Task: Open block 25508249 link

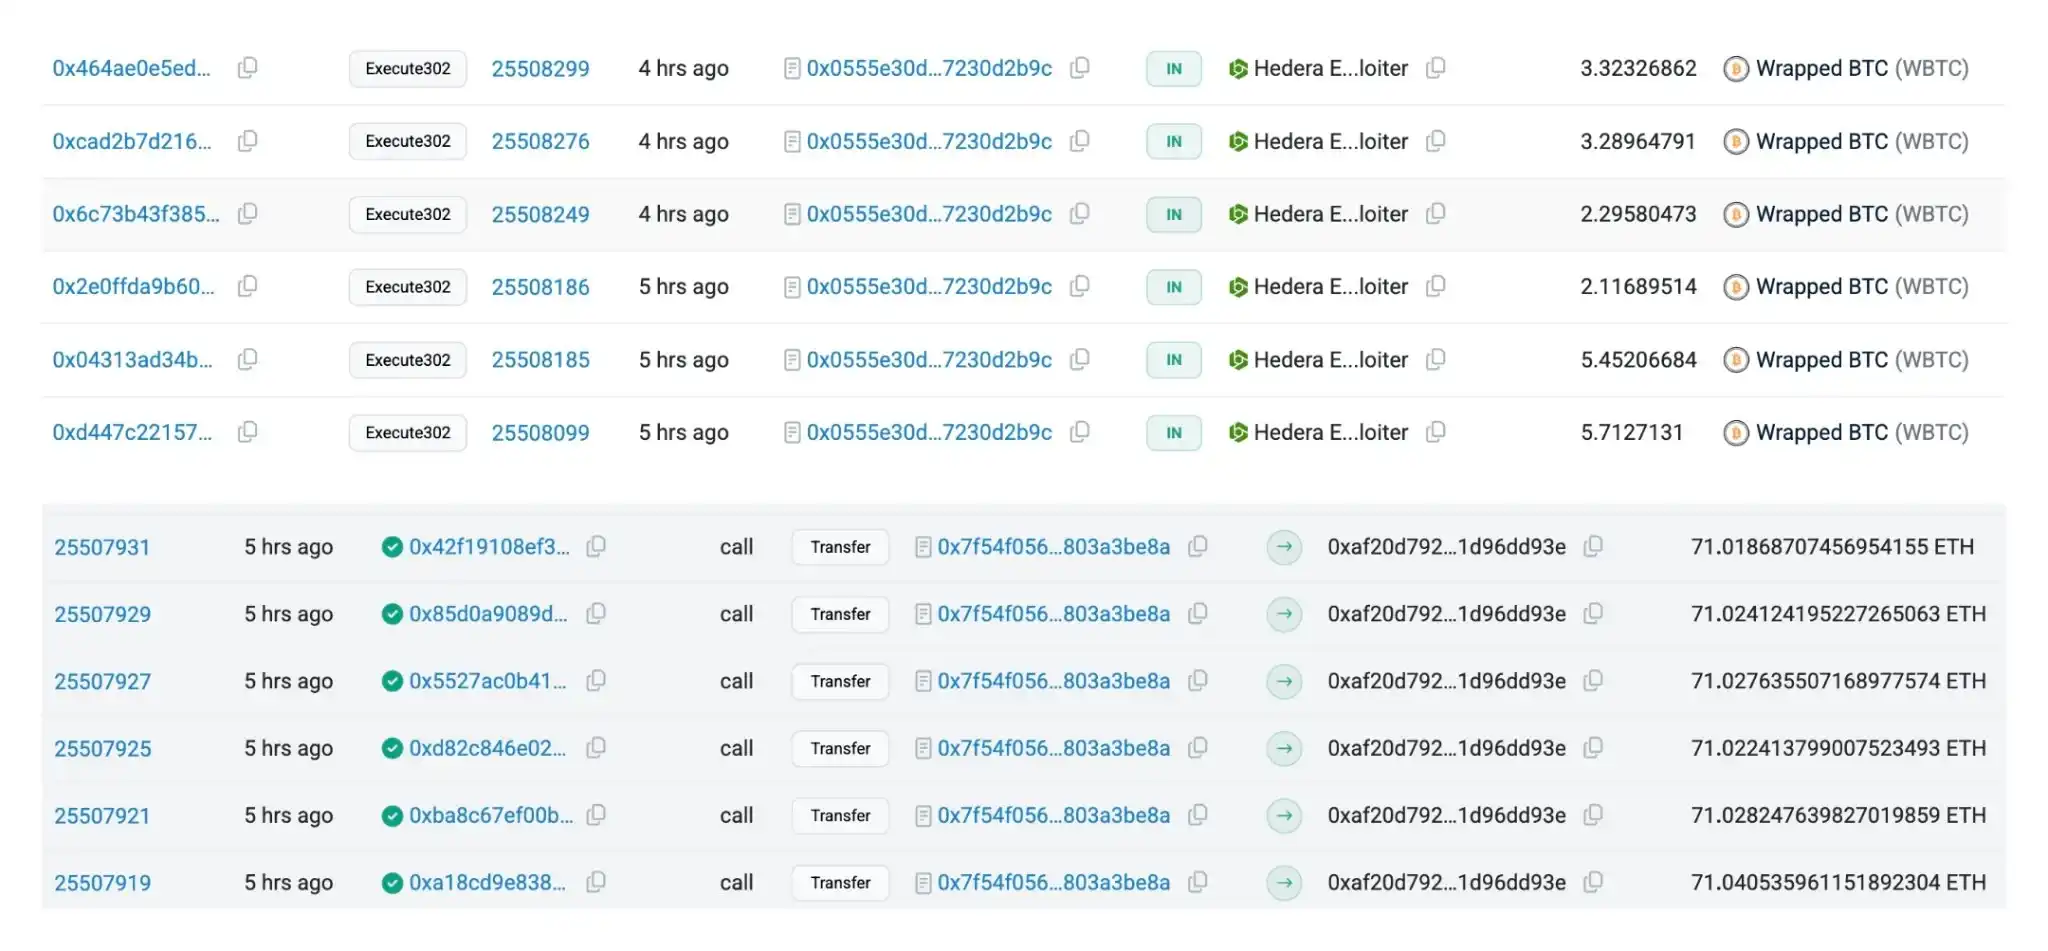Action: [x=540, y=214]
